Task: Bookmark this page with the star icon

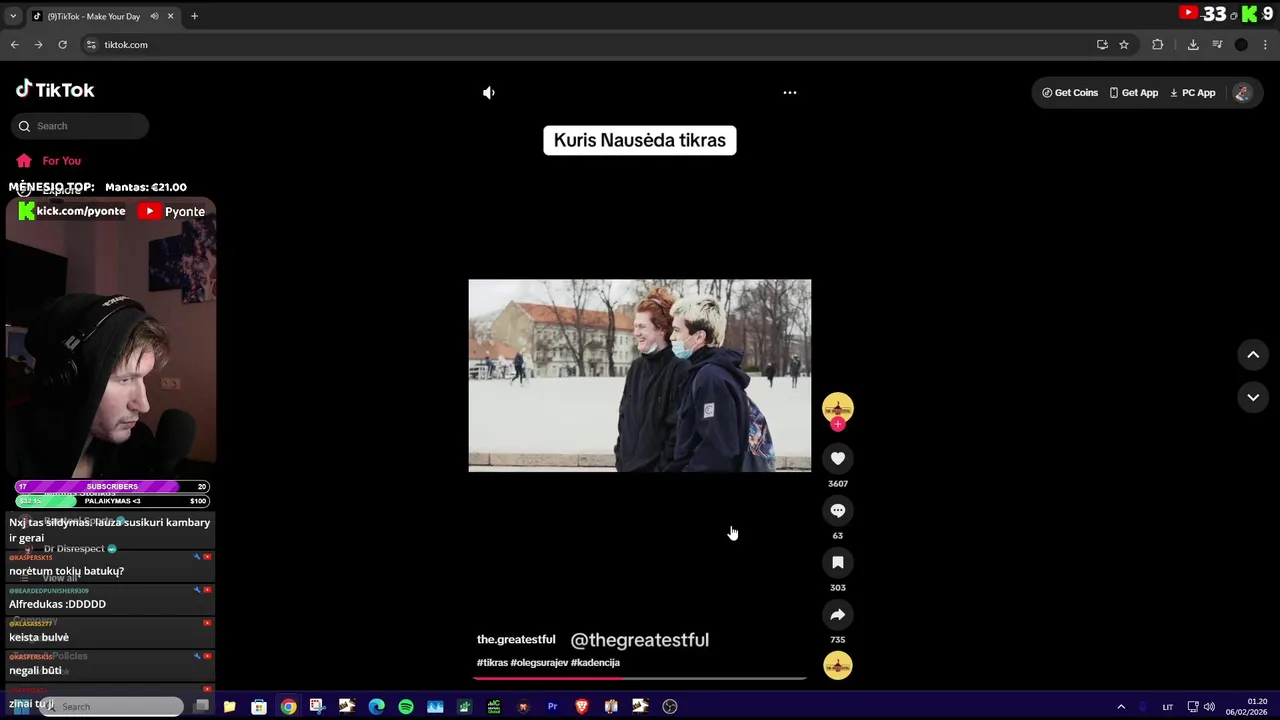Action: pos(1124,44)
